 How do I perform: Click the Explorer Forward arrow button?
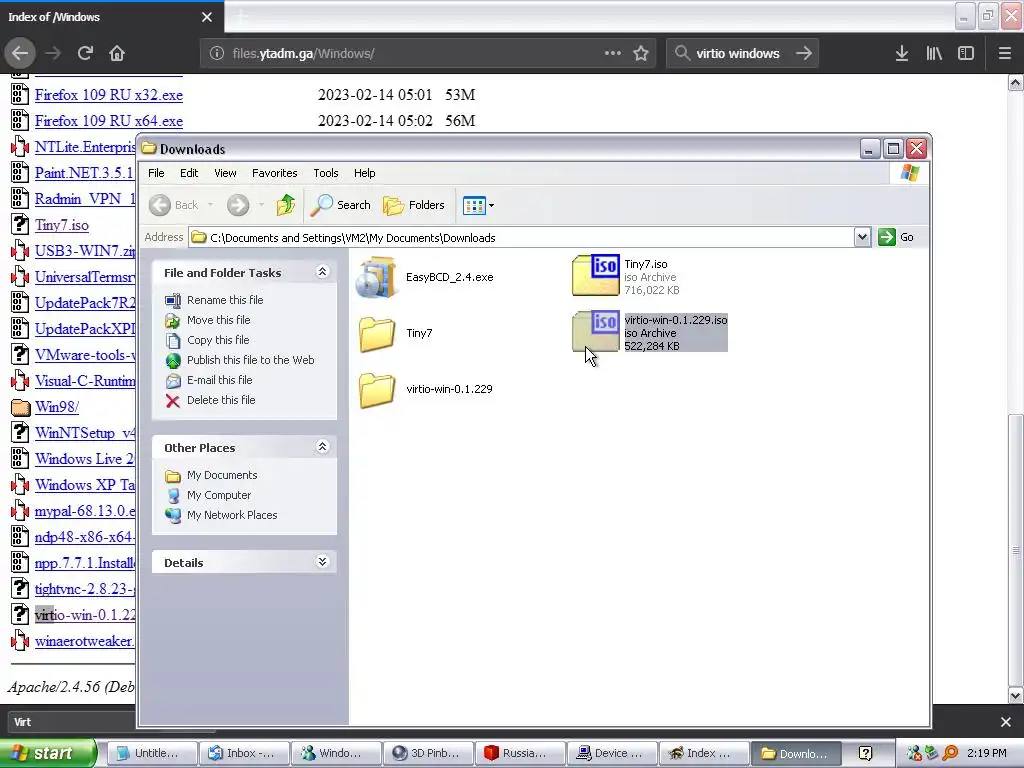[x=238, y=205]
